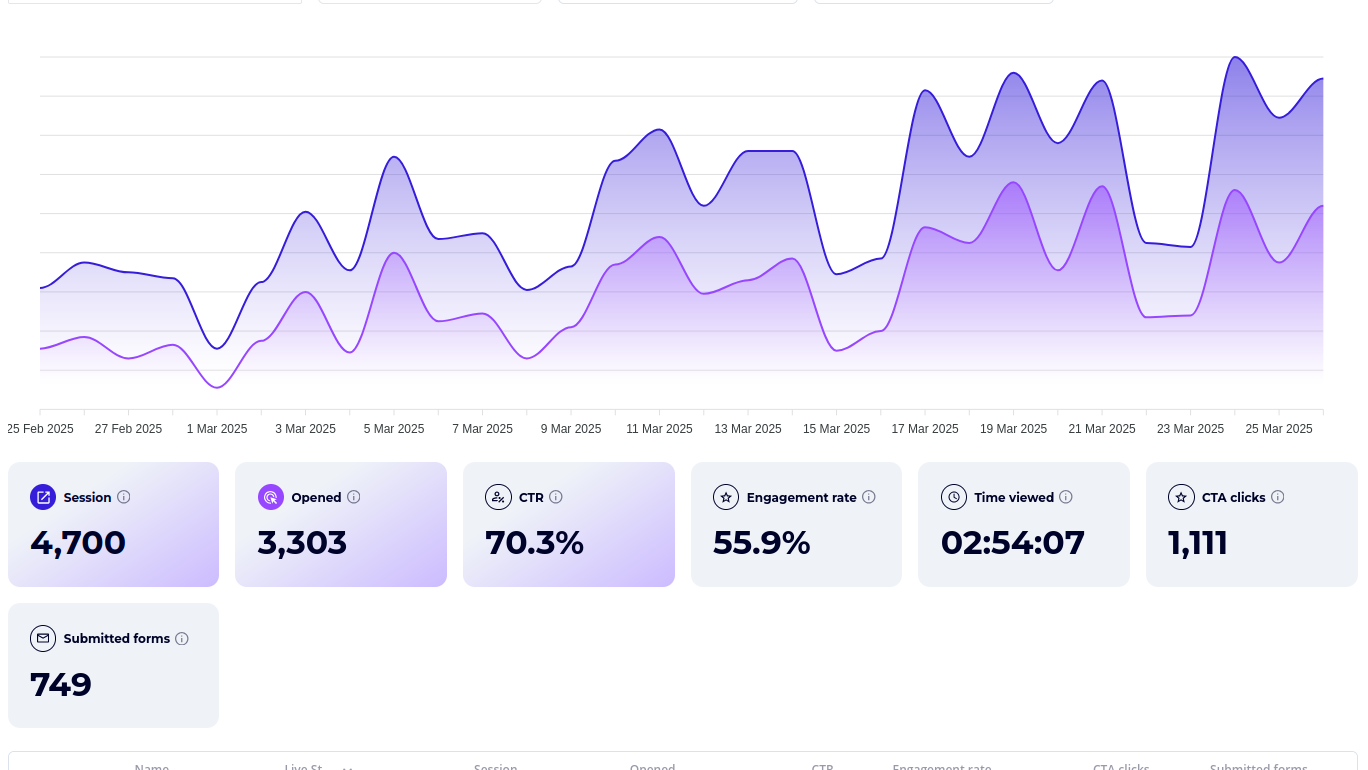
Task: Click the Session edit/pencil icon
Action: coord(43,497)
